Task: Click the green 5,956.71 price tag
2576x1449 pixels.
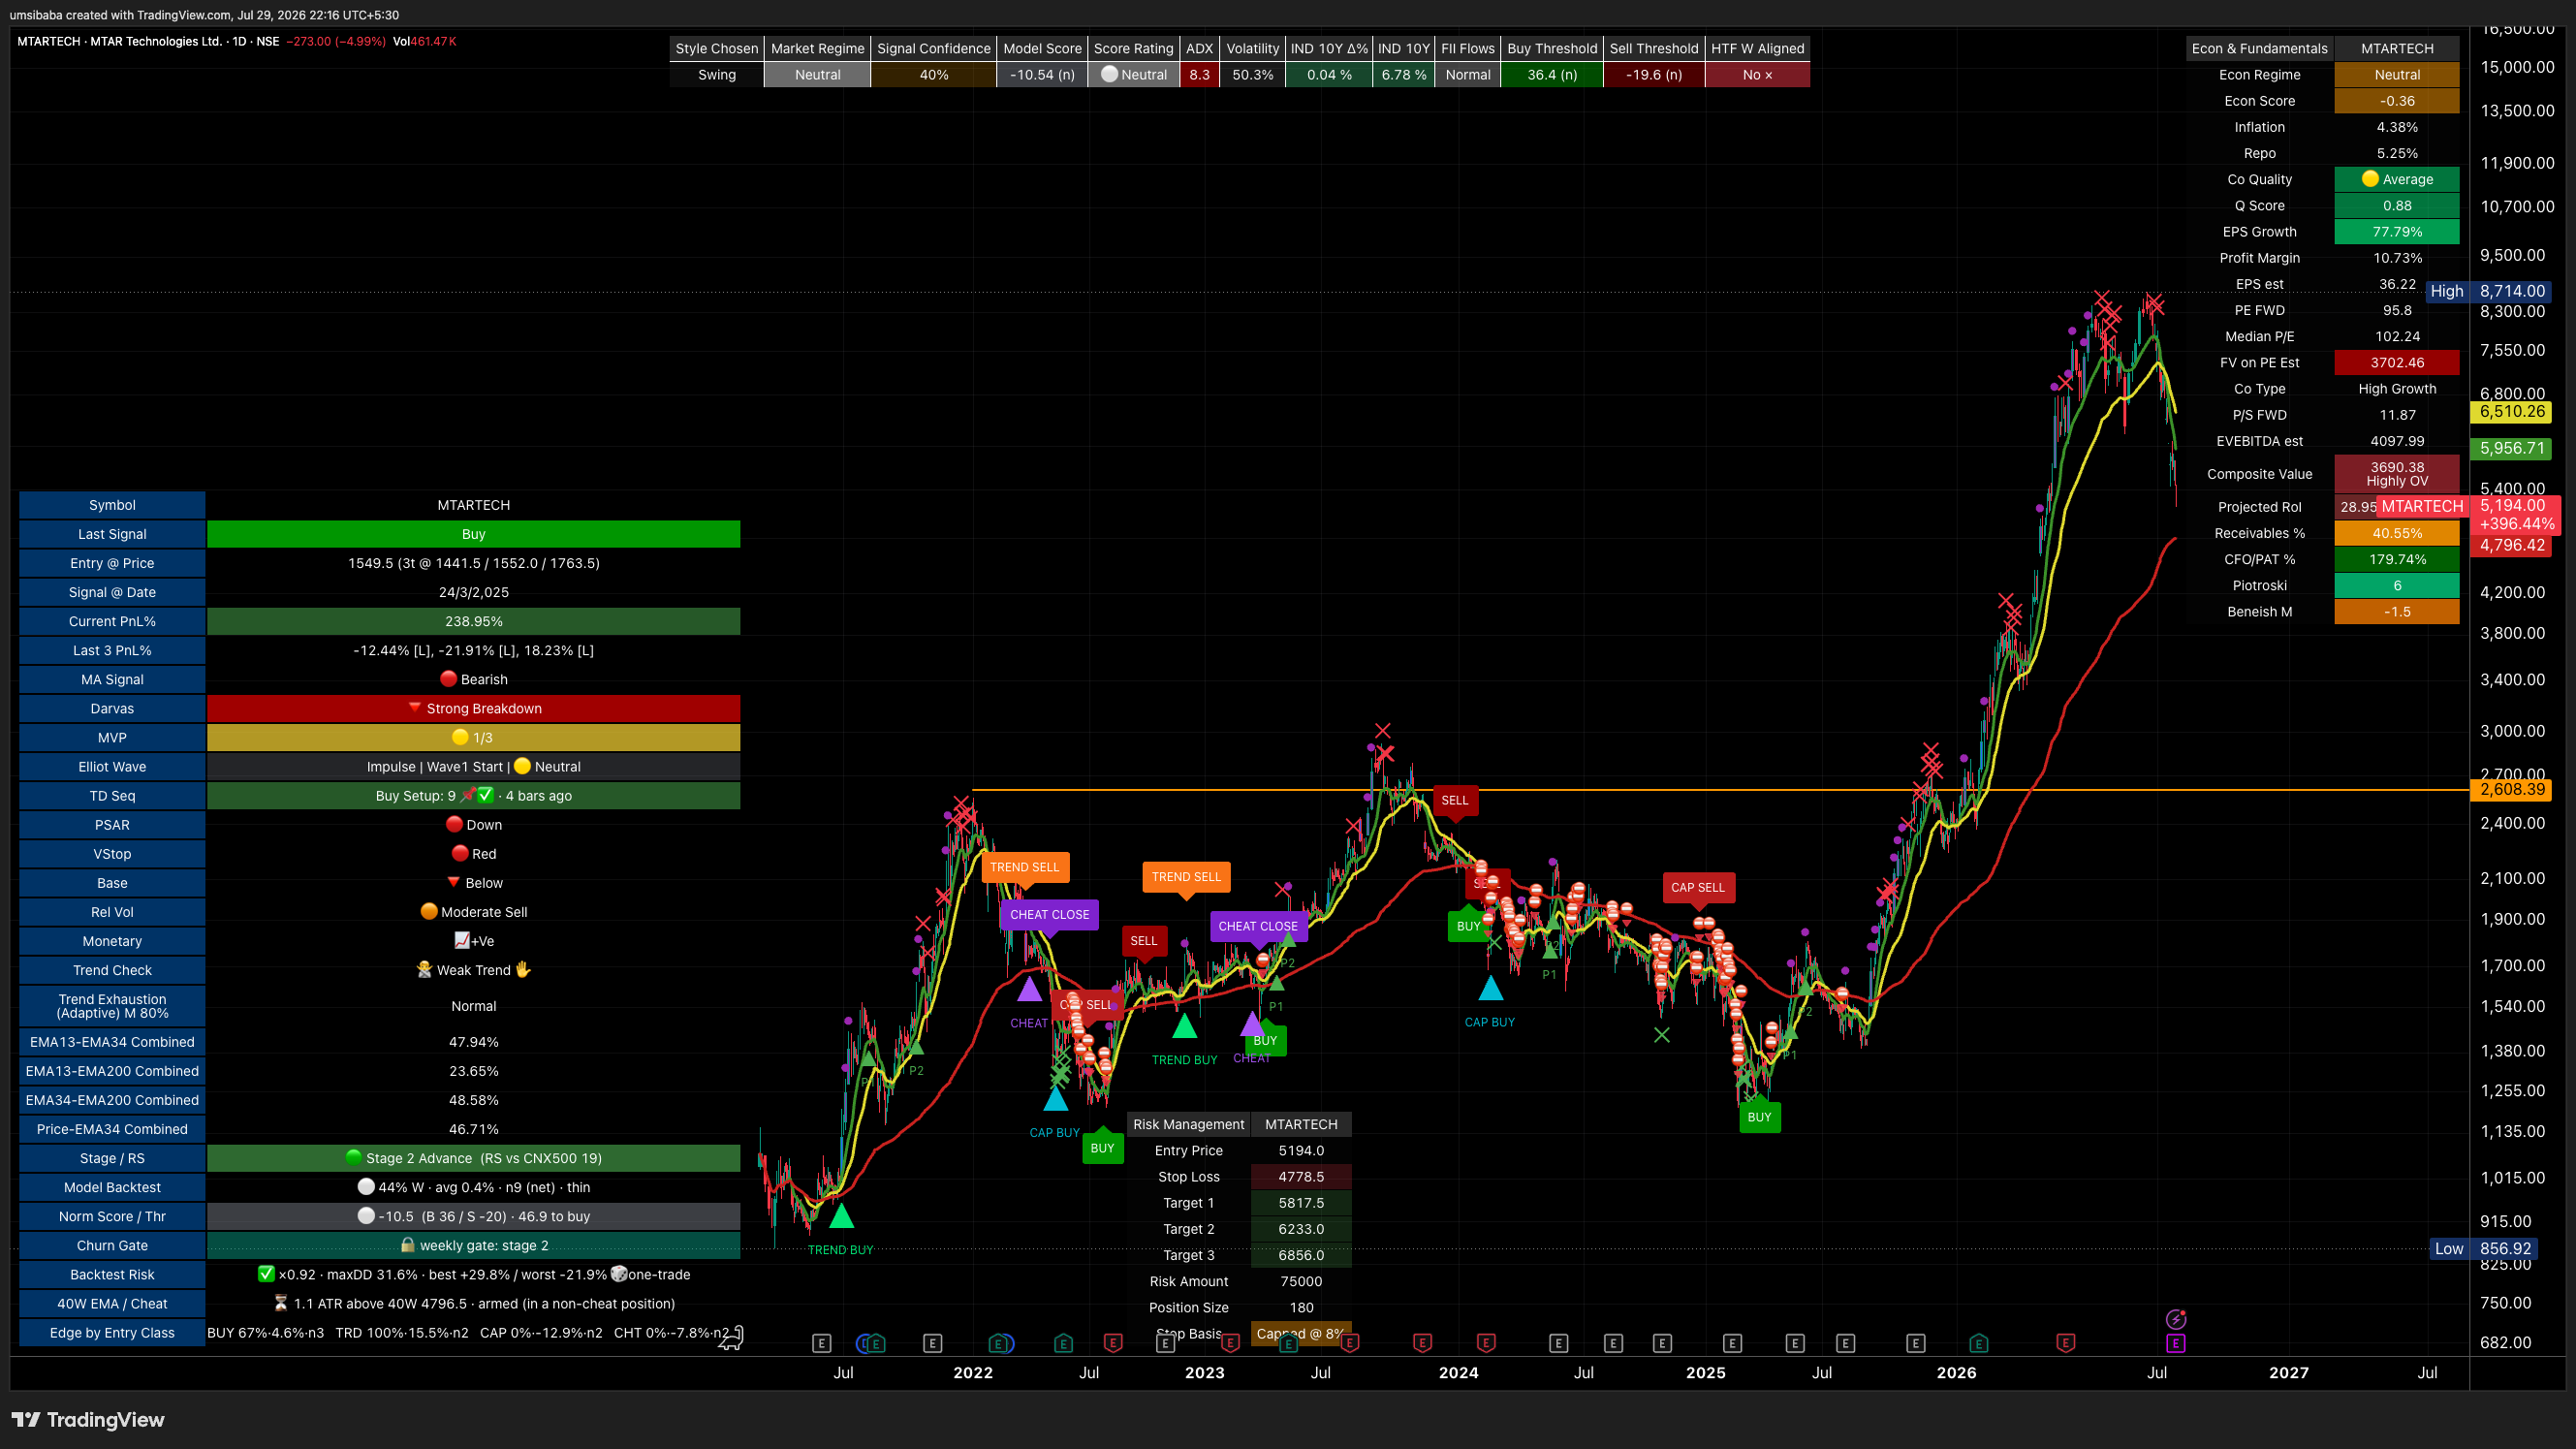Action: click(2511, 449)
